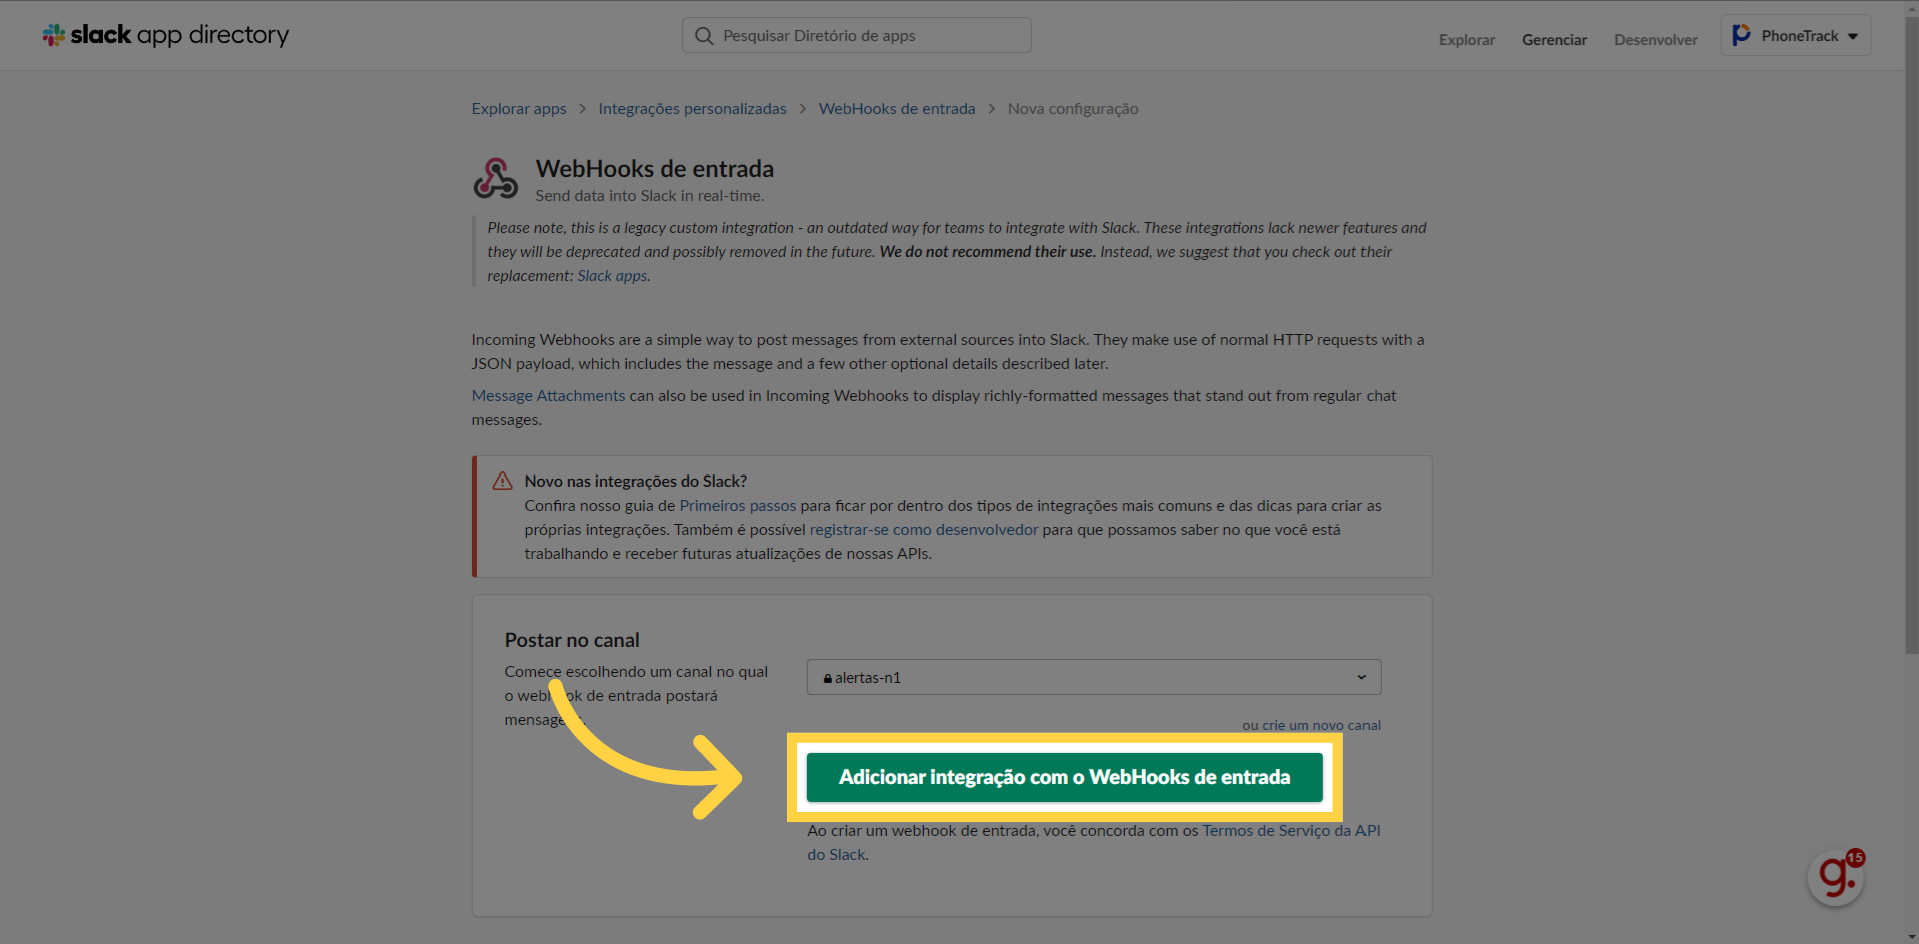
Task: Expand the PhoneTrack workspace dropdown
Action: pos(1796,35)
